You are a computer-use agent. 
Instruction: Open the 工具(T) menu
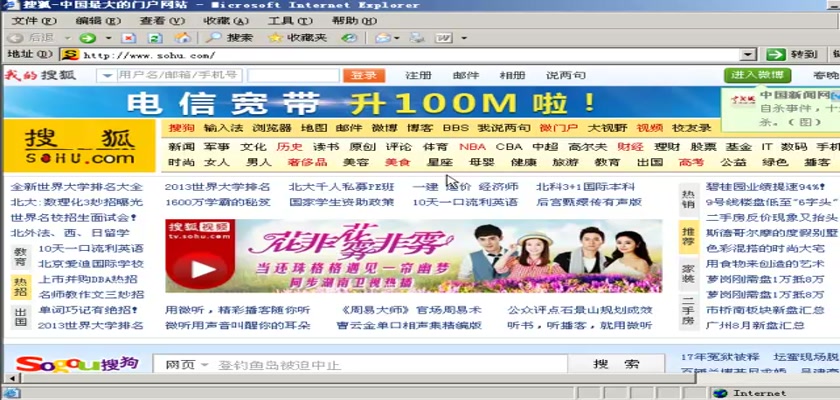(290, 21)
